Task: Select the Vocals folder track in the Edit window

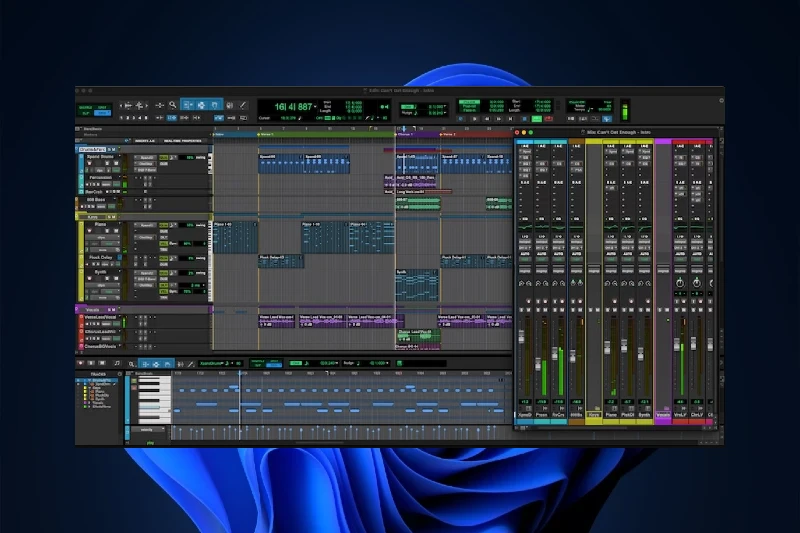Action: pyautogui.click(x=92, y=309)
